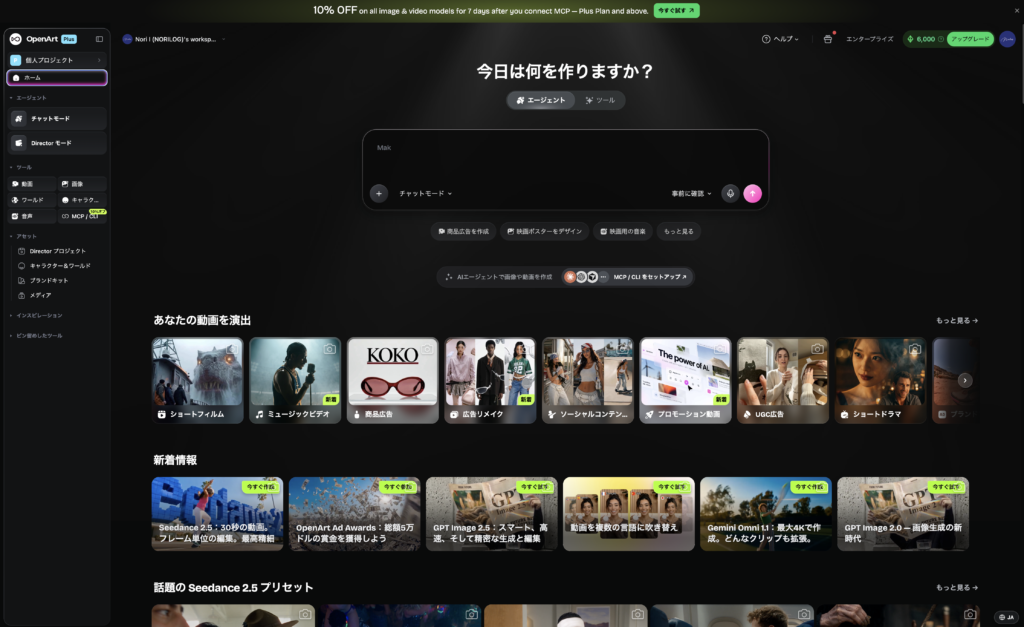Click the plus attach button in prompt box

pyautogui.click(x=379, y=193)
